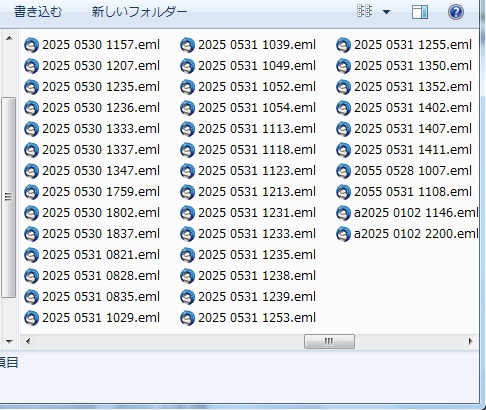486x410 pixels.
Task: Select file 2025 0530 1759.eml
Action: pyautogui.click(x=92, y=192)
